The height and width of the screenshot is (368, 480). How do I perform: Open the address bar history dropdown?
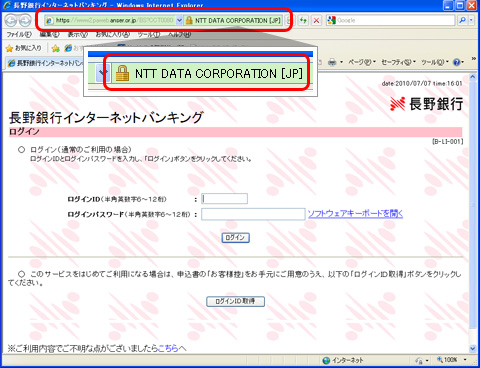click(x=179, y=21)
